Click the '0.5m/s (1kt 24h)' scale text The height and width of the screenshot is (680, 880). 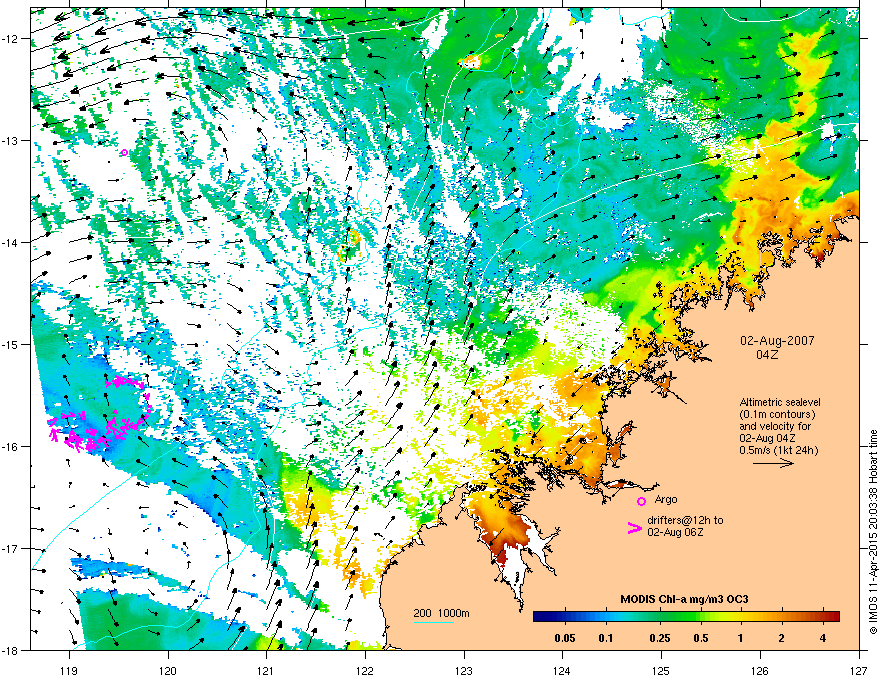point(778,450)
